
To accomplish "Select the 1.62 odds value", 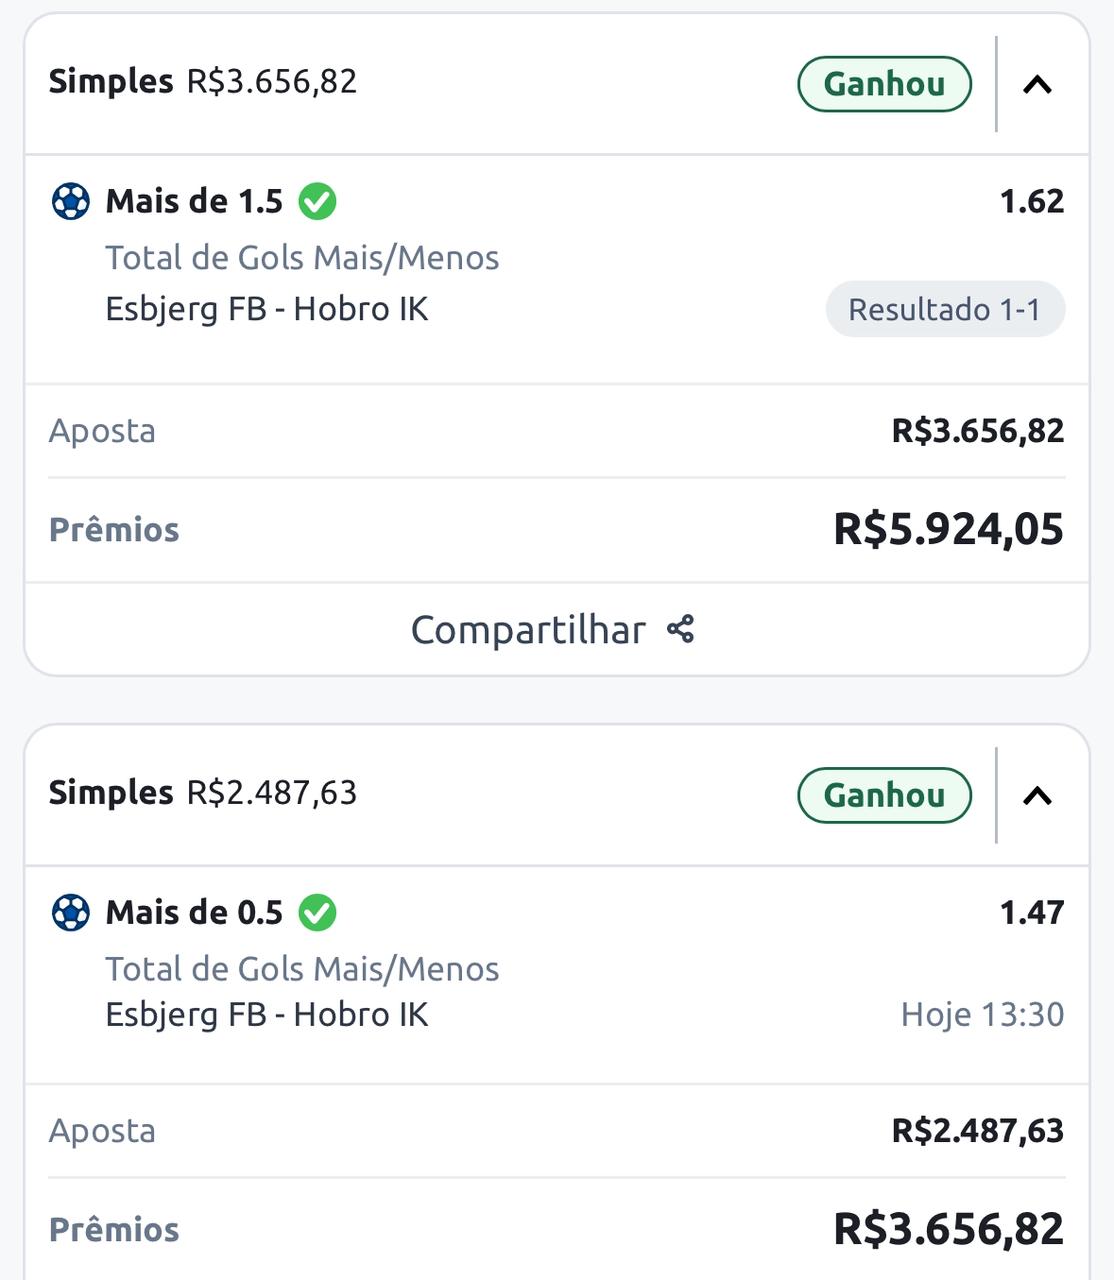I will pos(1032,202).
